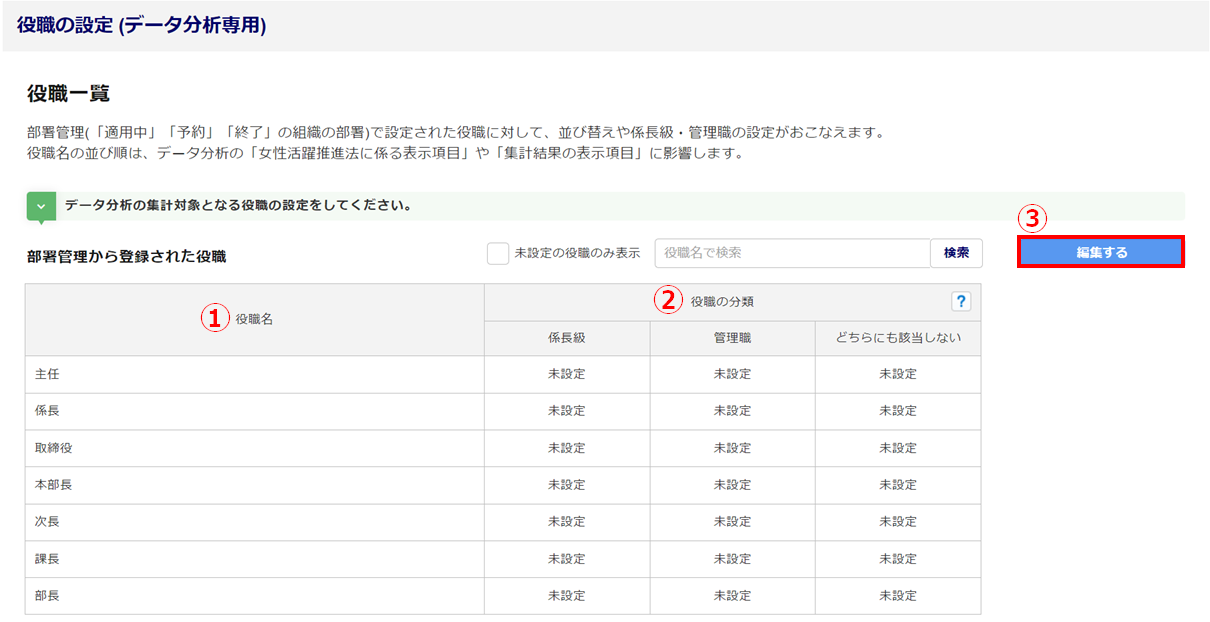Click the 役職の分類 column header
The image size is (1210, 622).
click(x=721, y=302)
